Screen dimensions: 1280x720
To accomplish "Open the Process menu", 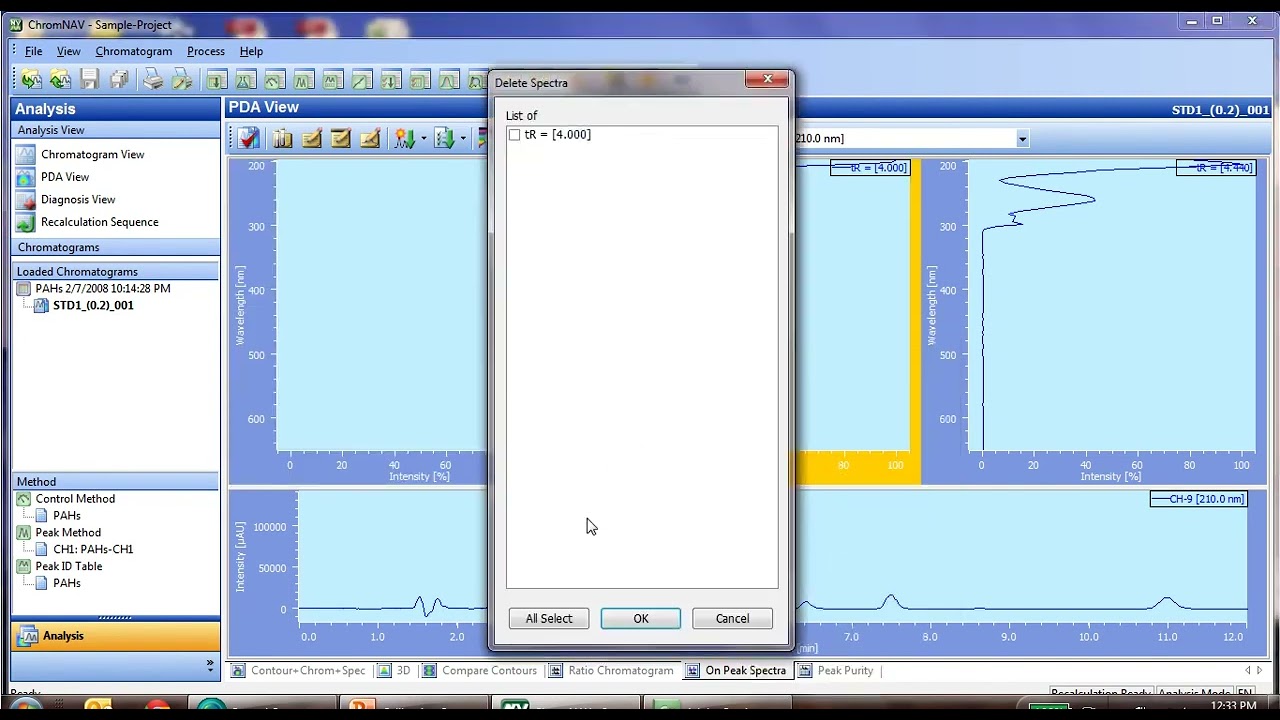I will tap(206, 51).
